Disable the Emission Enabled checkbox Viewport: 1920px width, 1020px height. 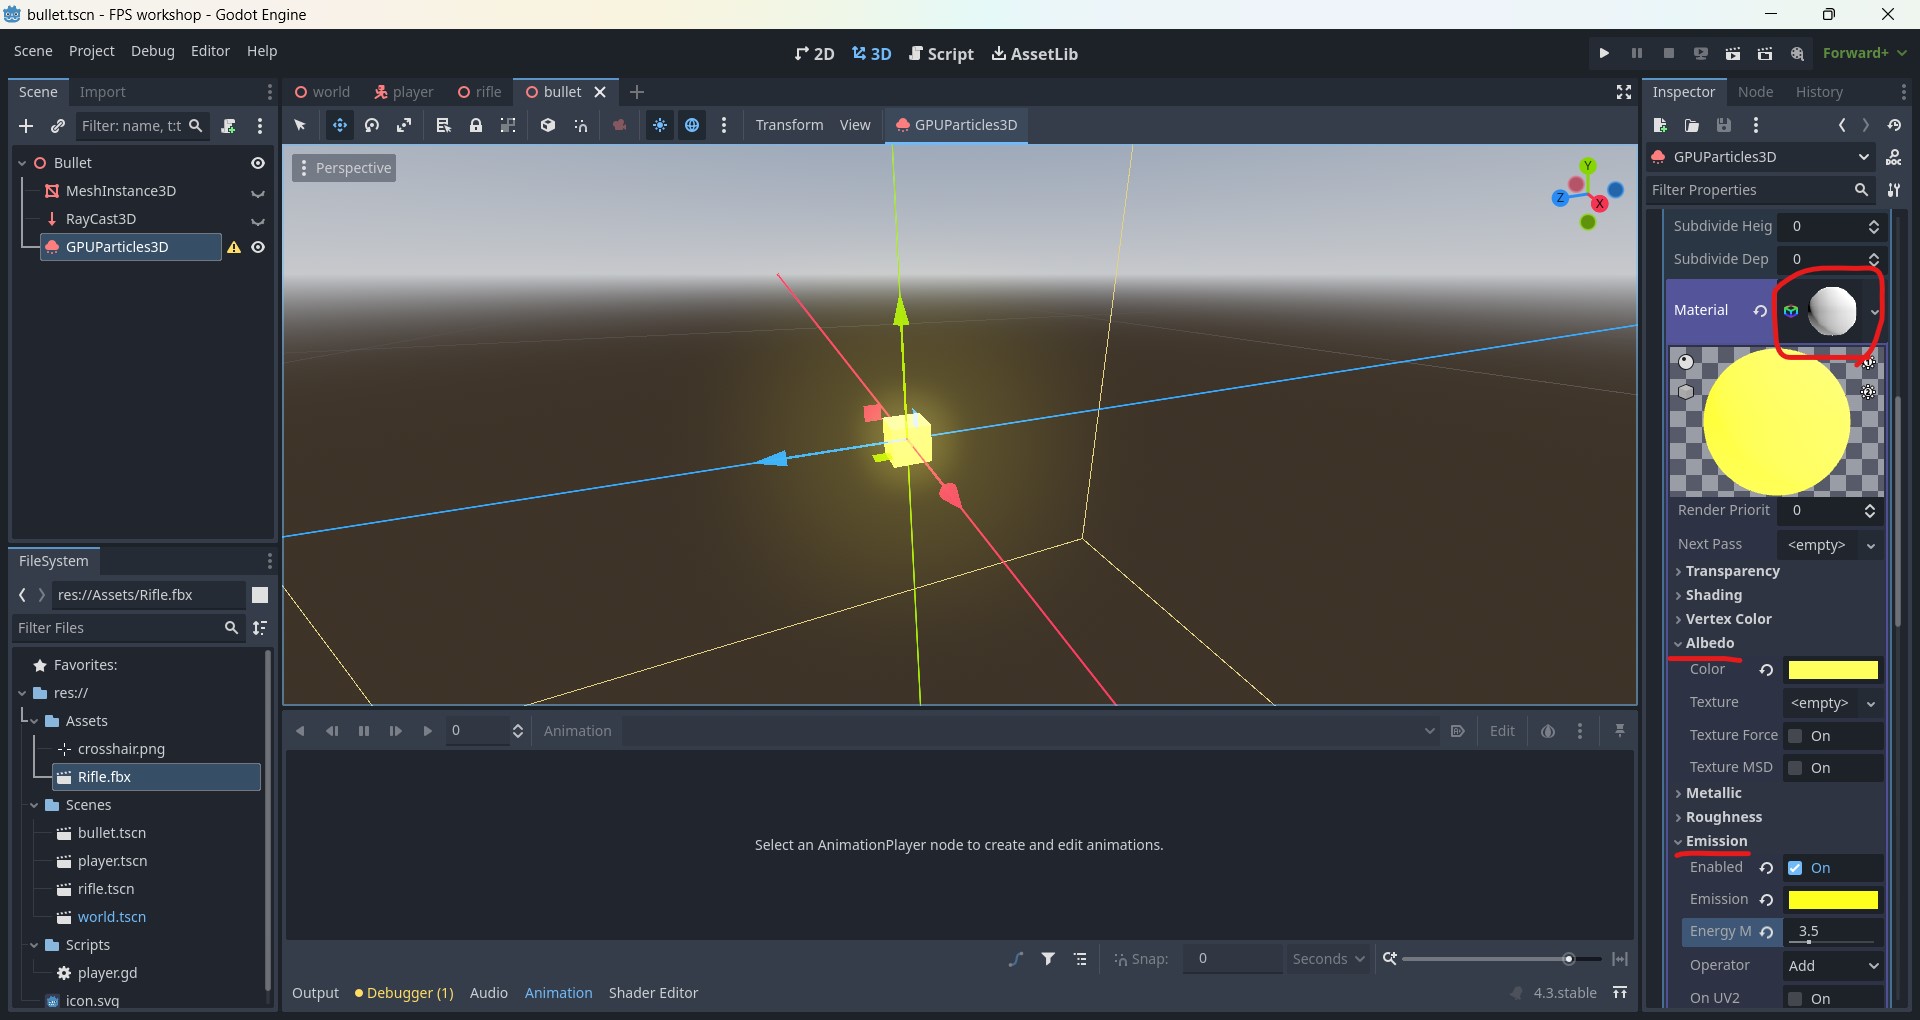(x=1795, y=868)
